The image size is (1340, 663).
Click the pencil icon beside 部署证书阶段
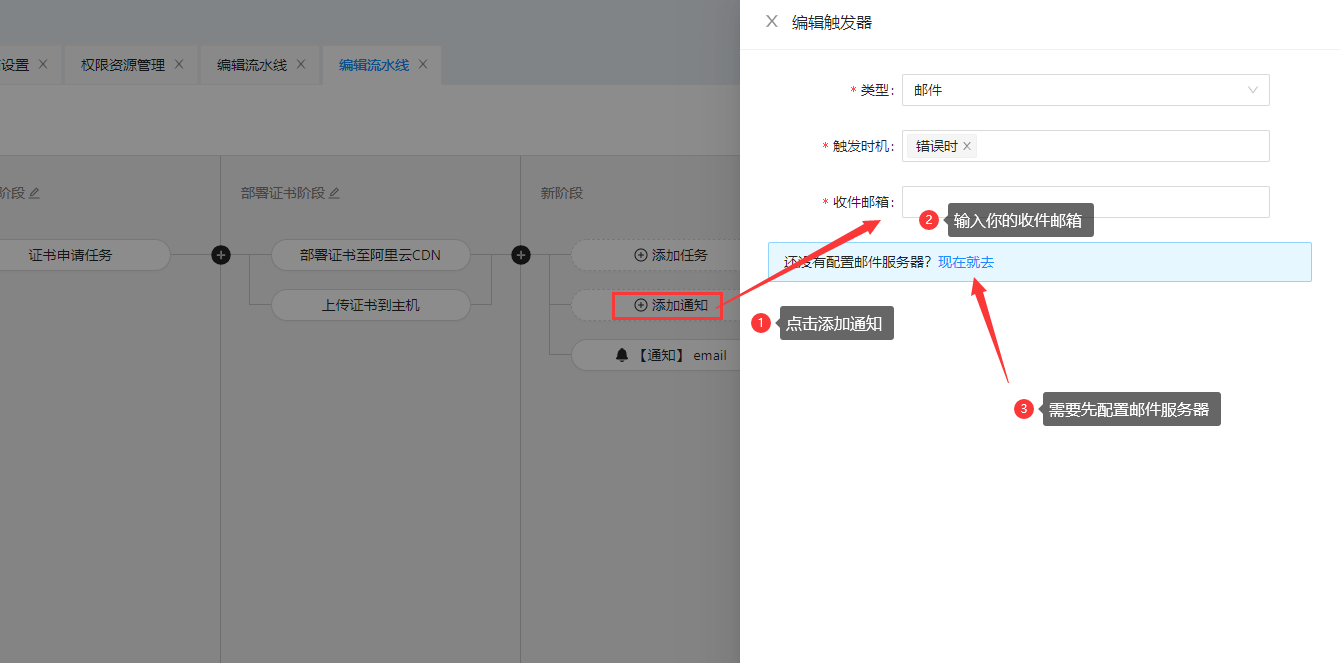pyautogui.click(x=335, y=193)
